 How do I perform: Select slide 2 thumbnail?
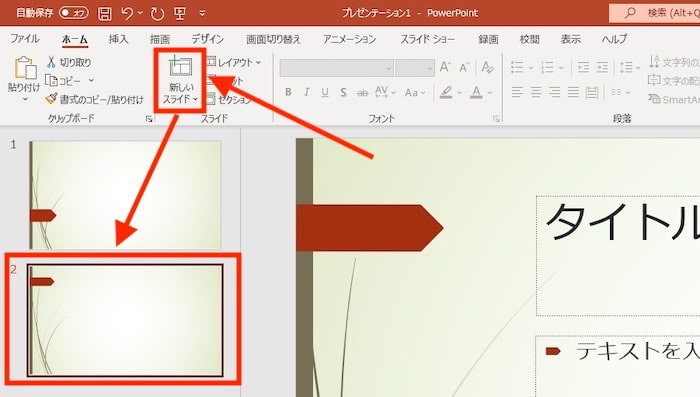(125, 320)
